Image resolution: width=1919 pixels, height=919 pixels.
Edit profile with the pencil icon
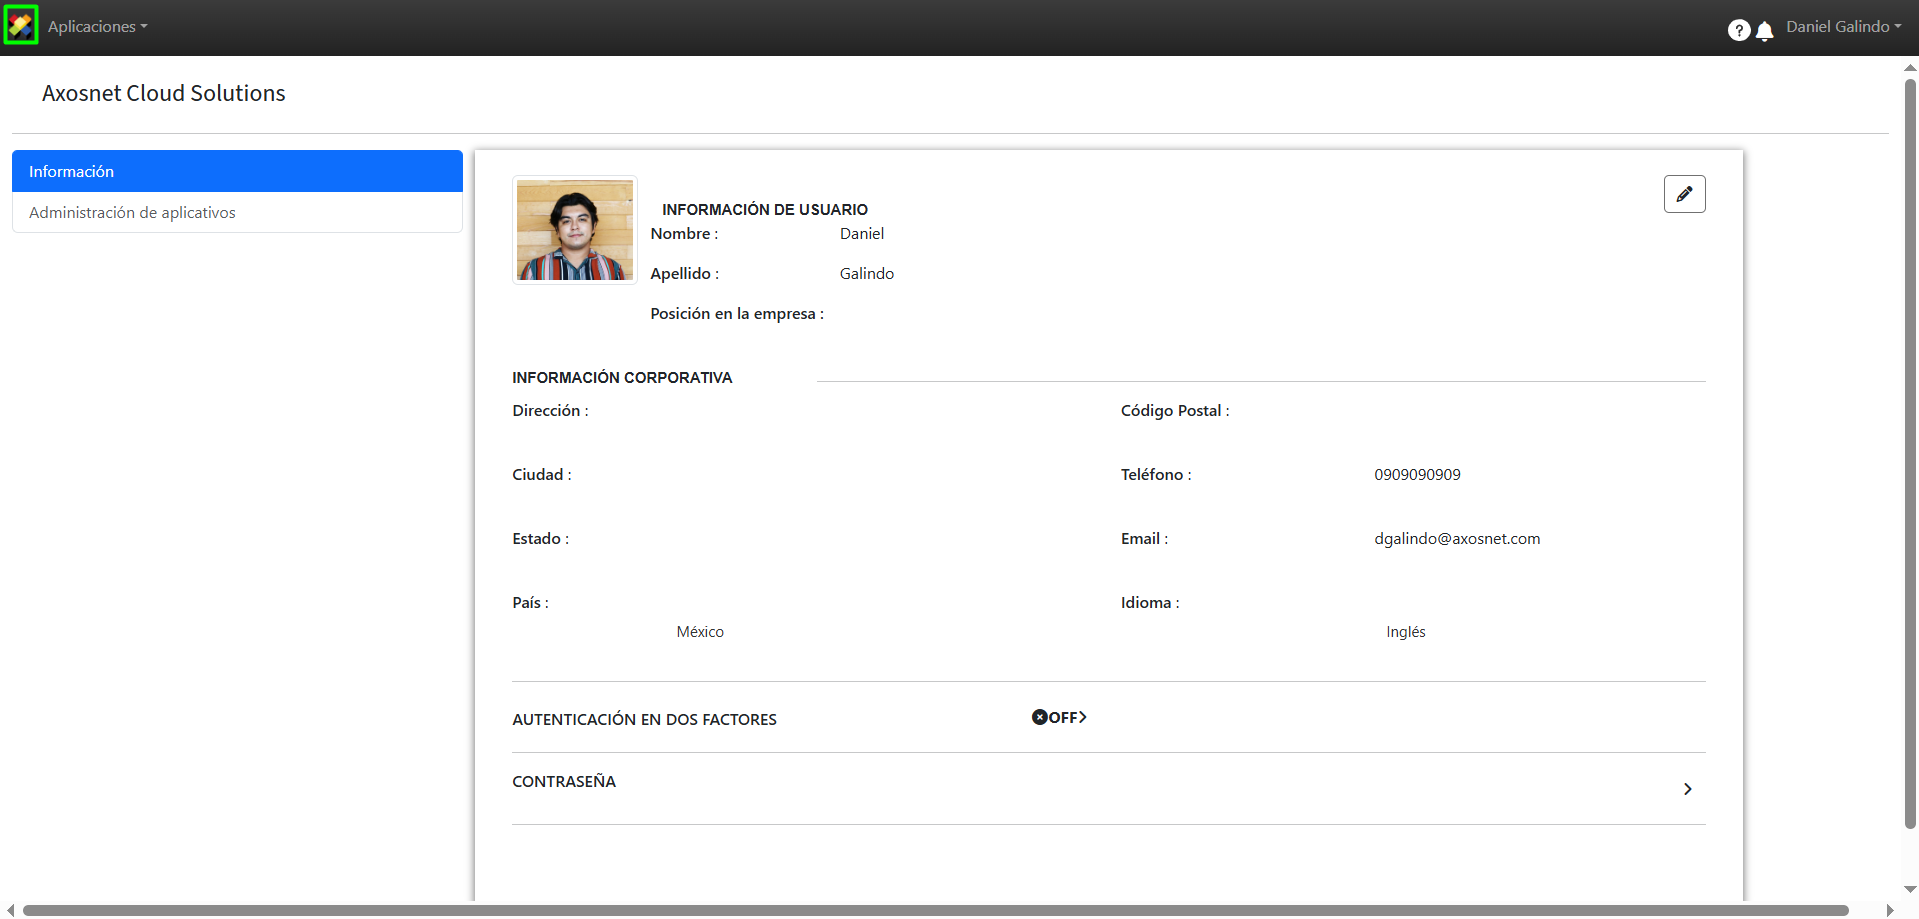[1684, 194]
